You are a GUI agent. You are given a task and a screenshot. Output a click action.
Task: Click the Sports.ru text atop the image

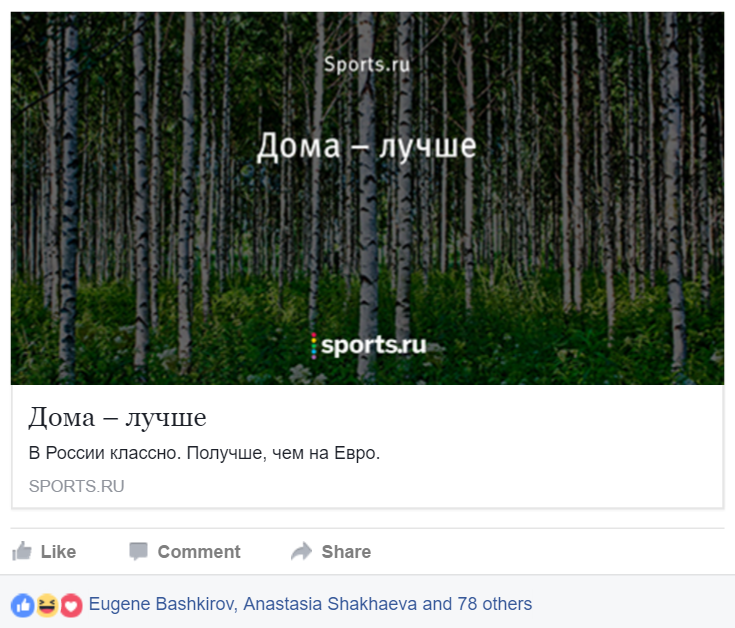(x=367, y=65)
